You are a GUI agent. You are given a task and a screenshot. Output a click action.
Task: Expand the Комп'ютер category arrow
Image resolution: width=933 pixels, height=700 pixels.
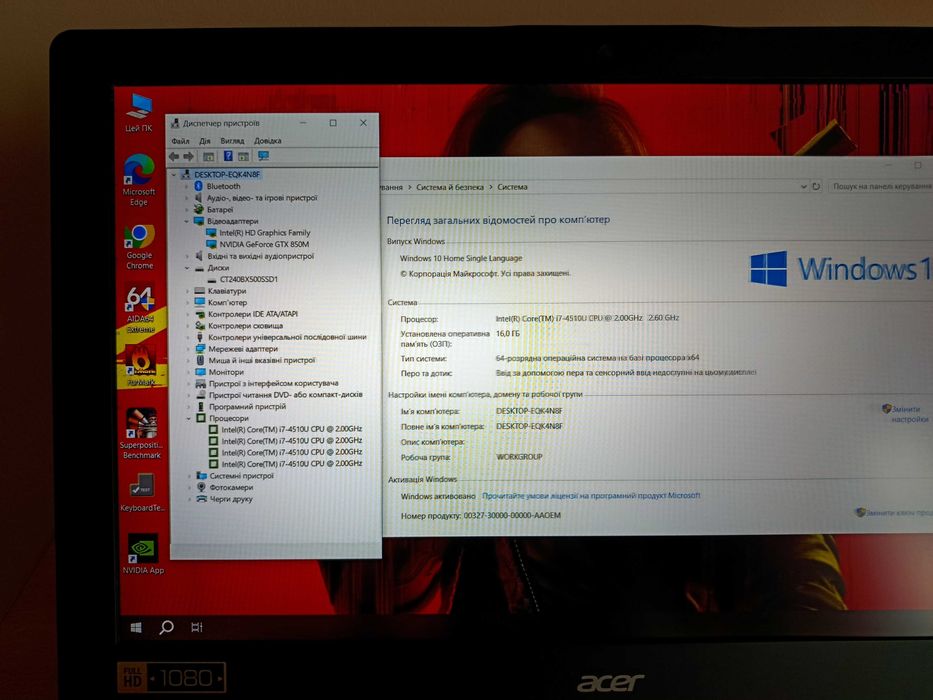(x=187, y=302)
